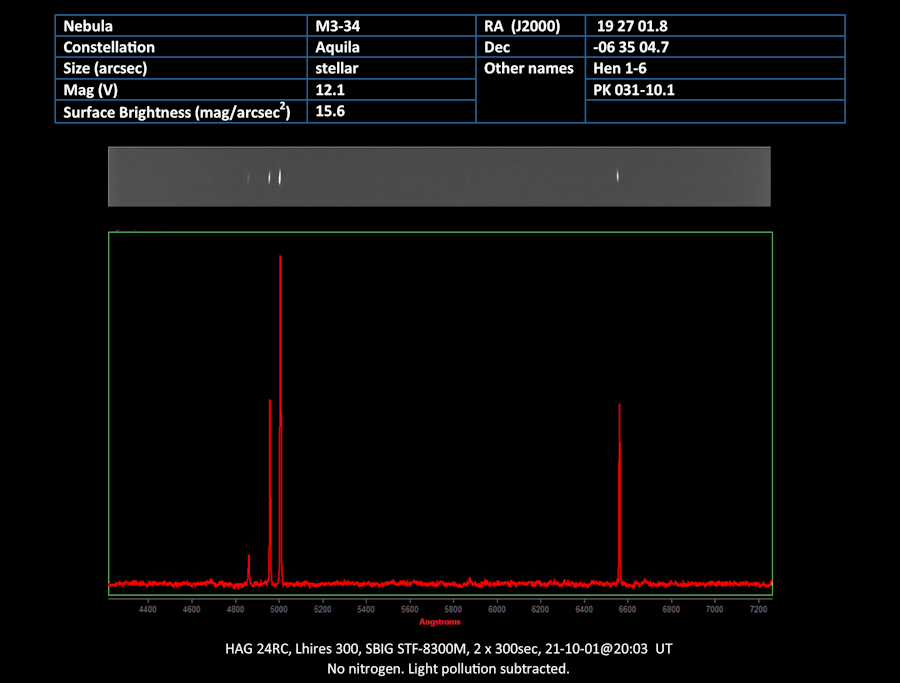Click the second tallest peak near 4960 Angstroms
The image size is (900, 683).
tap(270, 491)
